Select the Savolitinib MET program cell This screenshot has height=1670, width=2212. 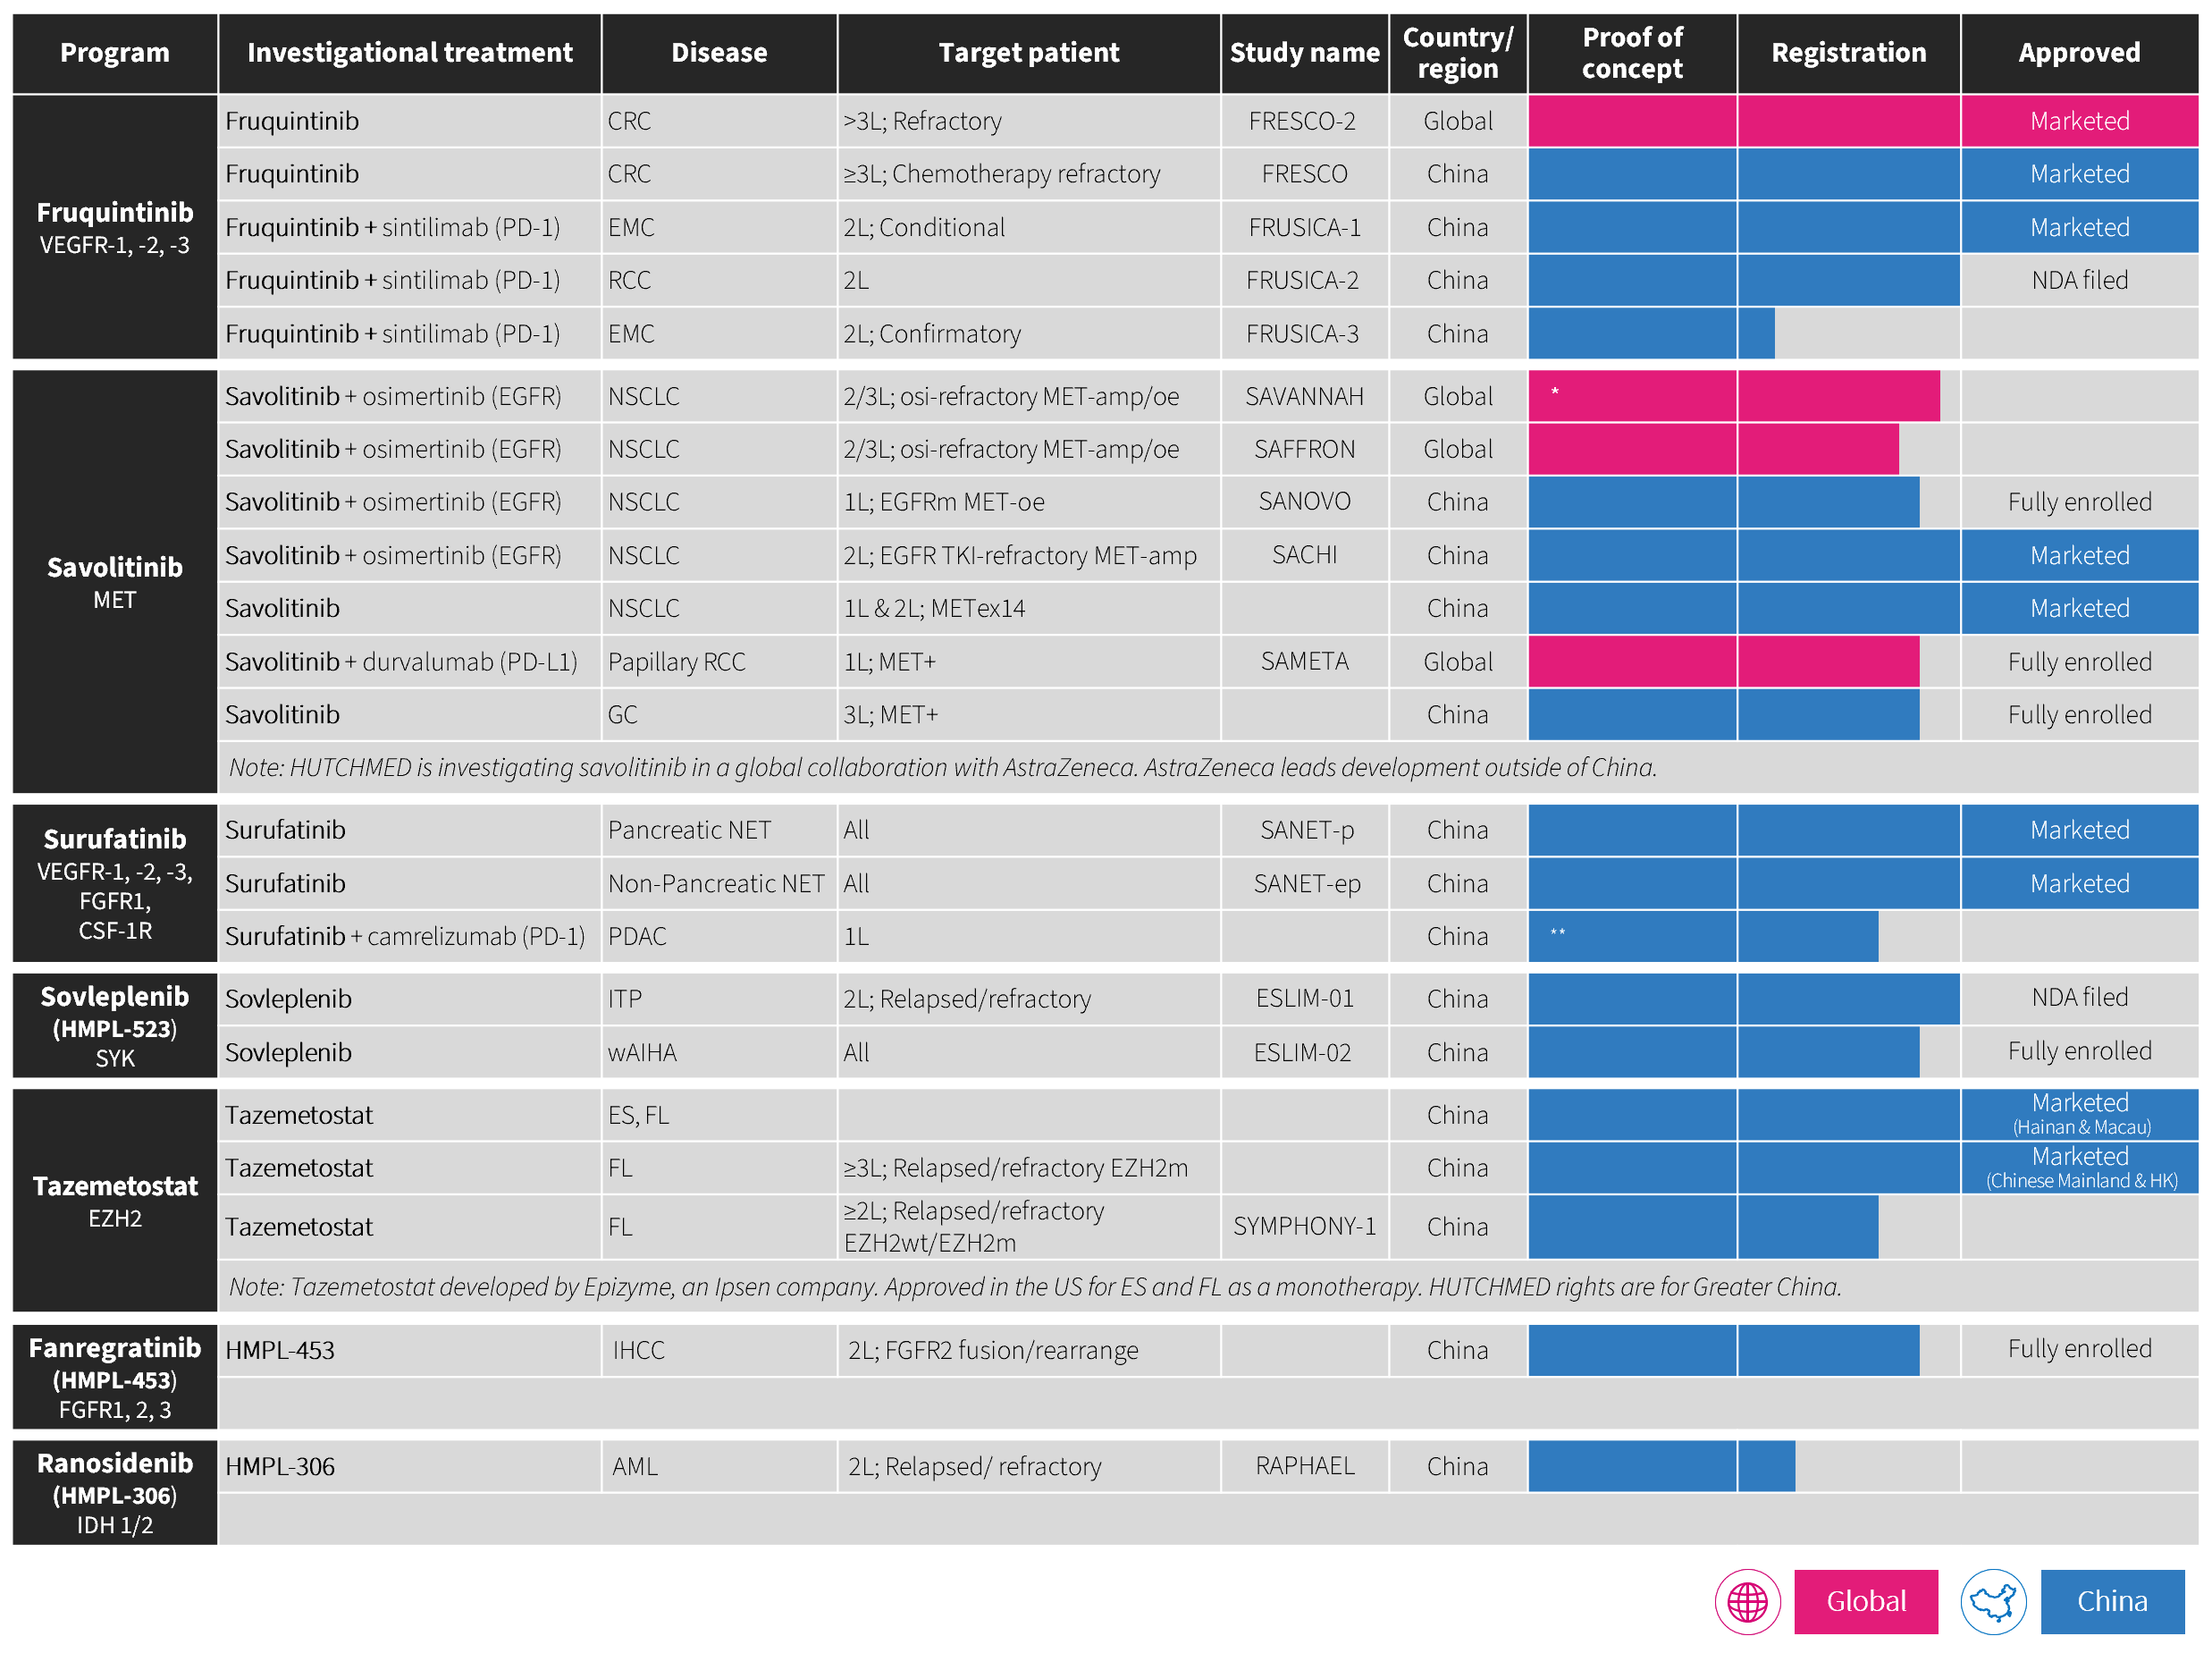114,582
